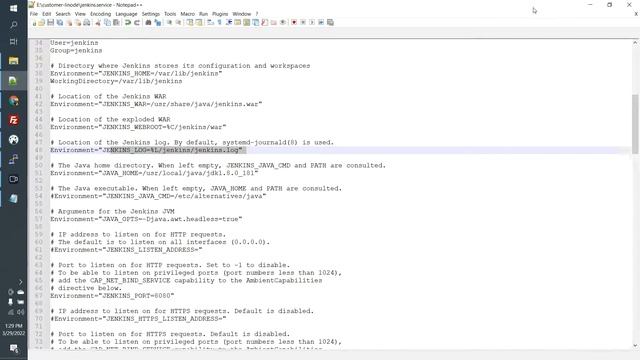This screenshot has width=640, height=360.
Task: Open the ? help menu
Action: 257,14
